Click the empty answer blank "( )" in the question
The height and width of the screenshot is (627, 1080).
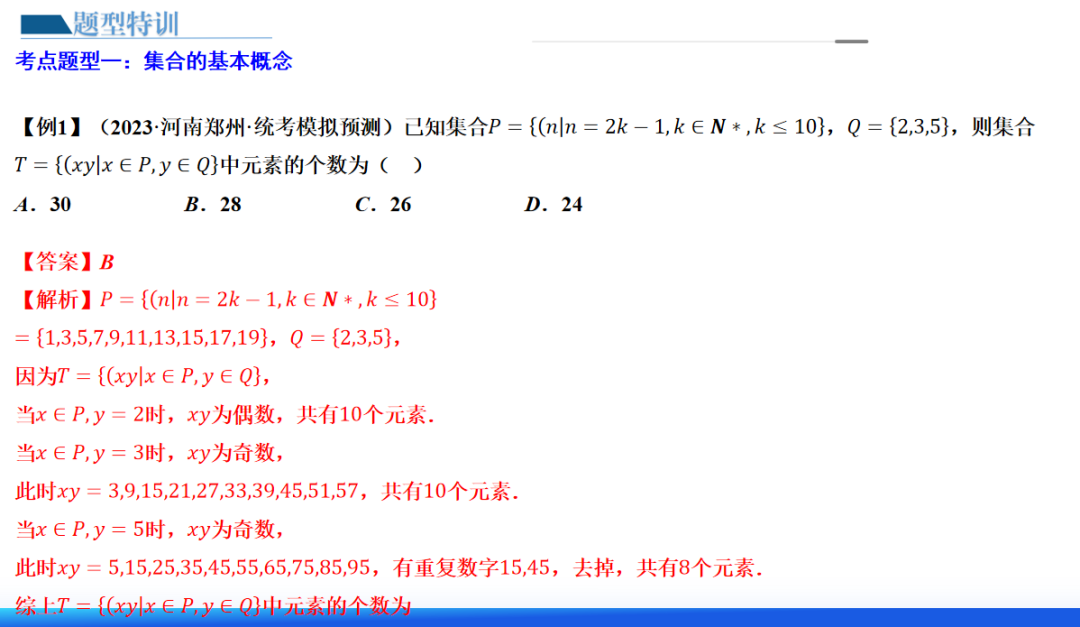tap(401, 165)
